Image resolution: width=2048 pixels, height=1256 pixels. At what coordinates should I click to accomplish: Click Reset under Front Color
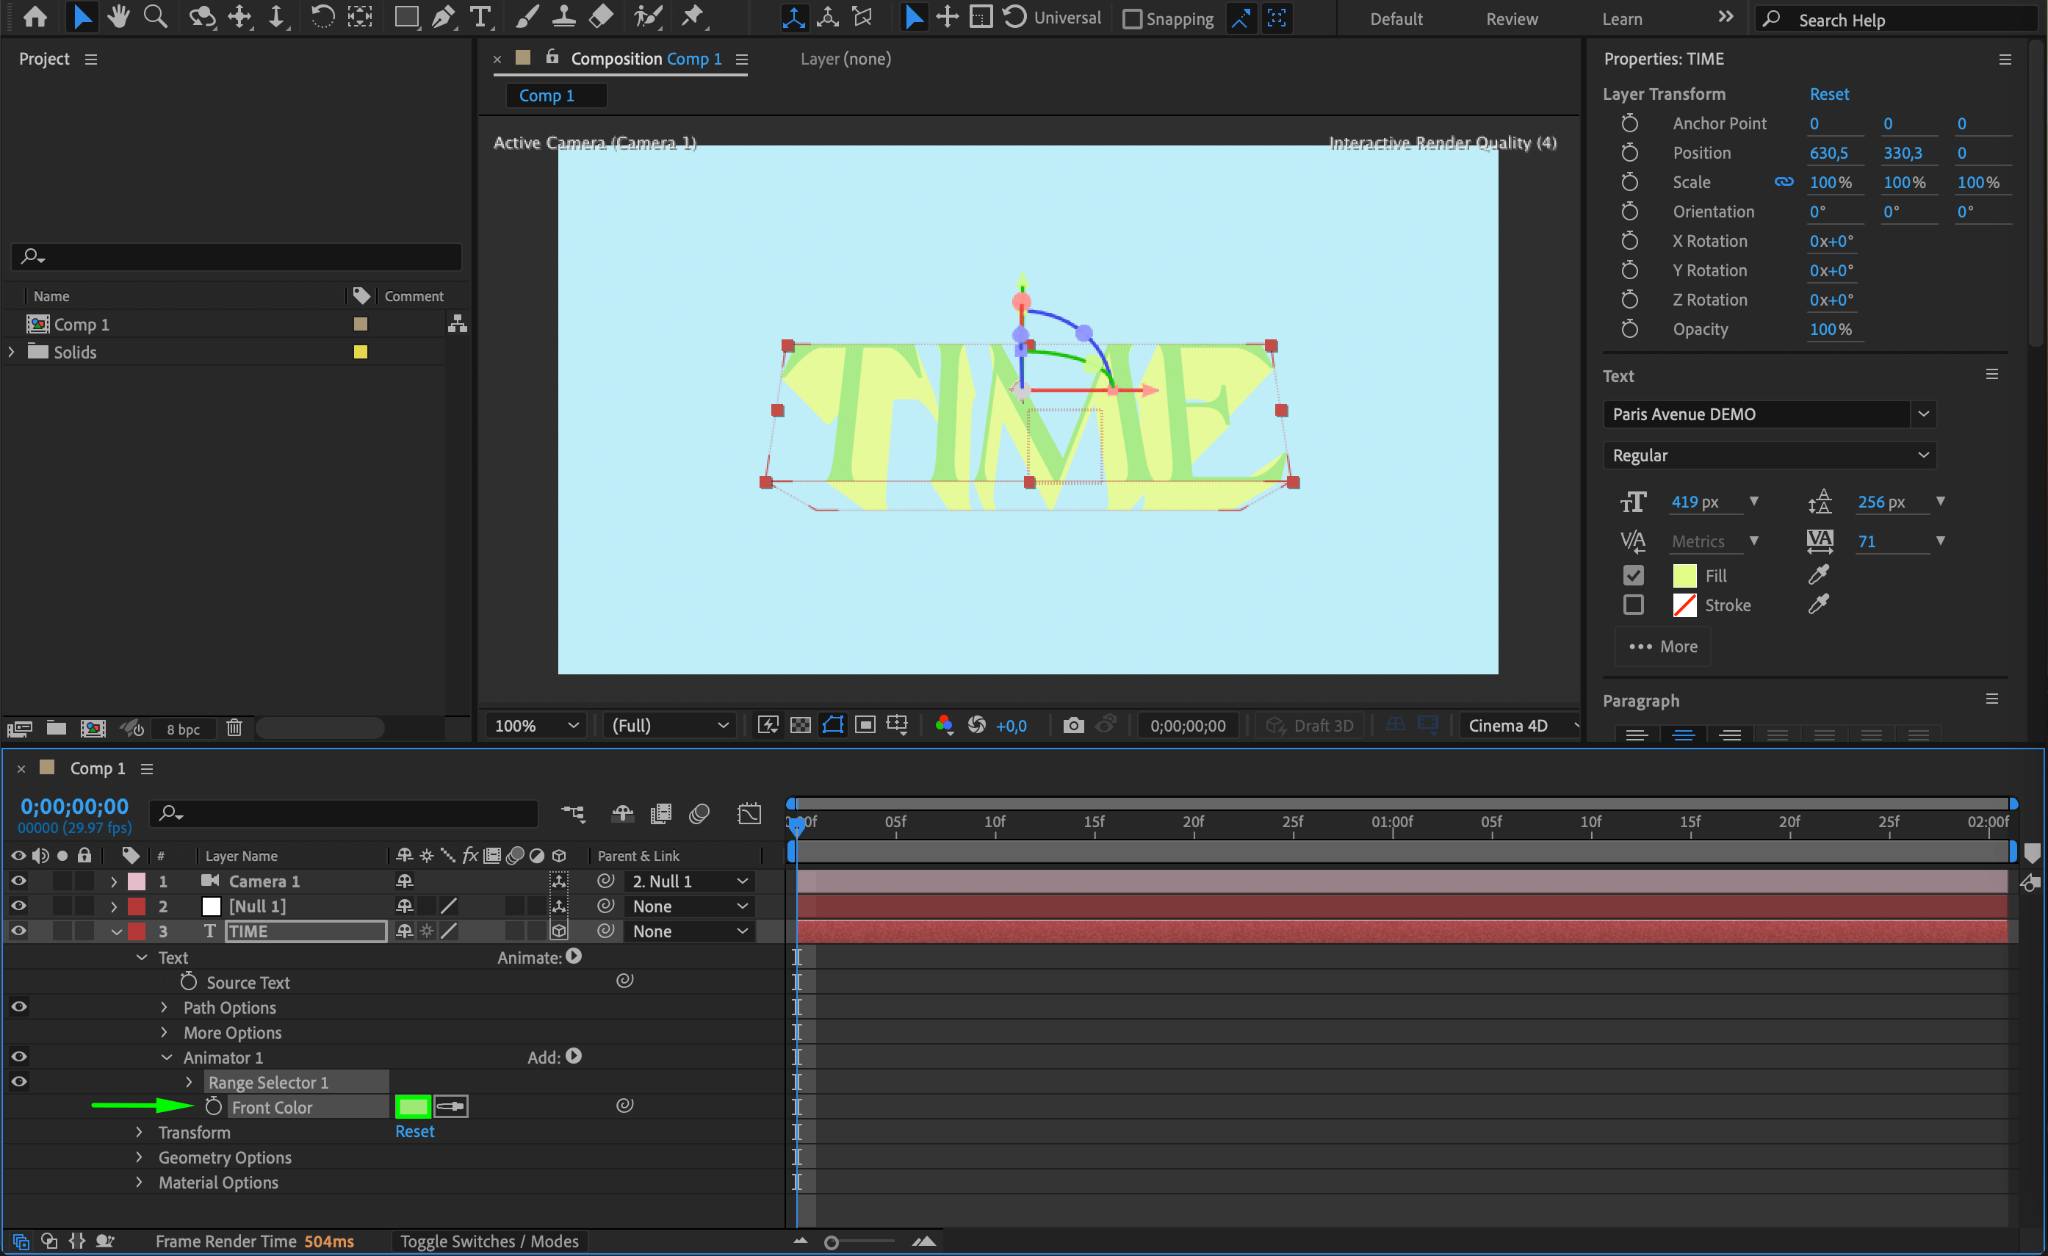tap(414, 1132)
